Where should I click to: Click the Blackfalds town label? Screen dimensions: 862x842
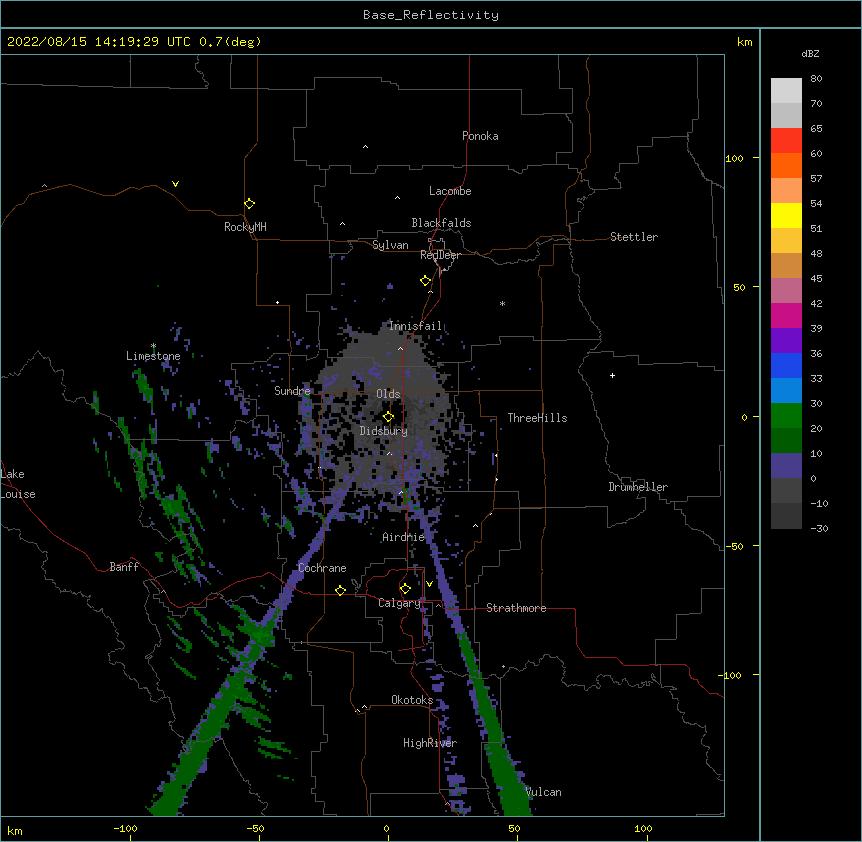tap(441, 223)
